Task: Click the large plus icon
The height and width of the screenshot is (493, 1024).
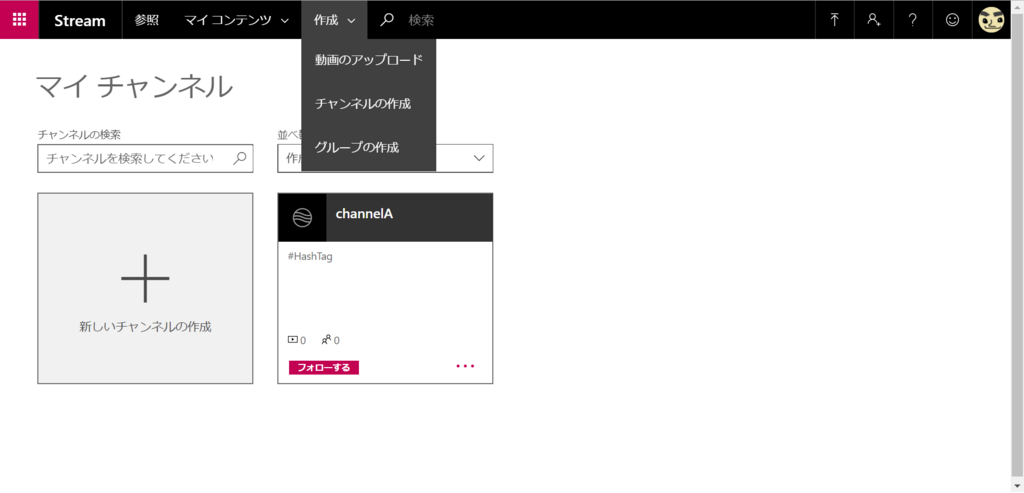Action: (145, 278)
